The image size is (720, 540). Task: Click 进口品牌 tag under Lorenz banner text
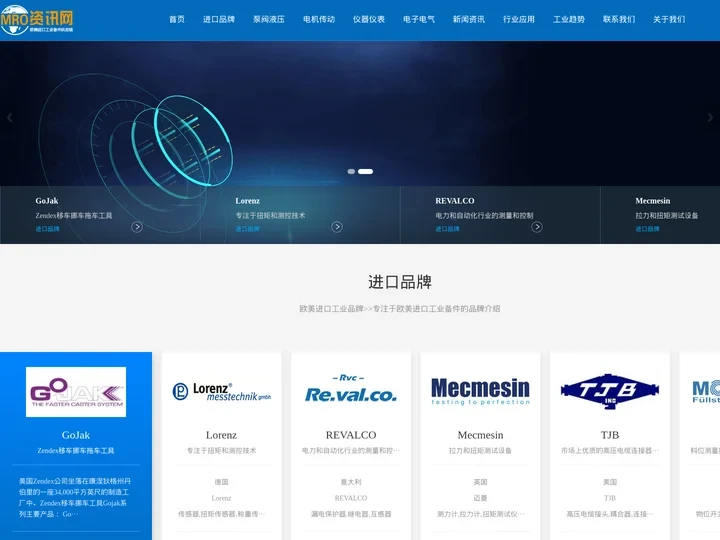tap(248, 229)
